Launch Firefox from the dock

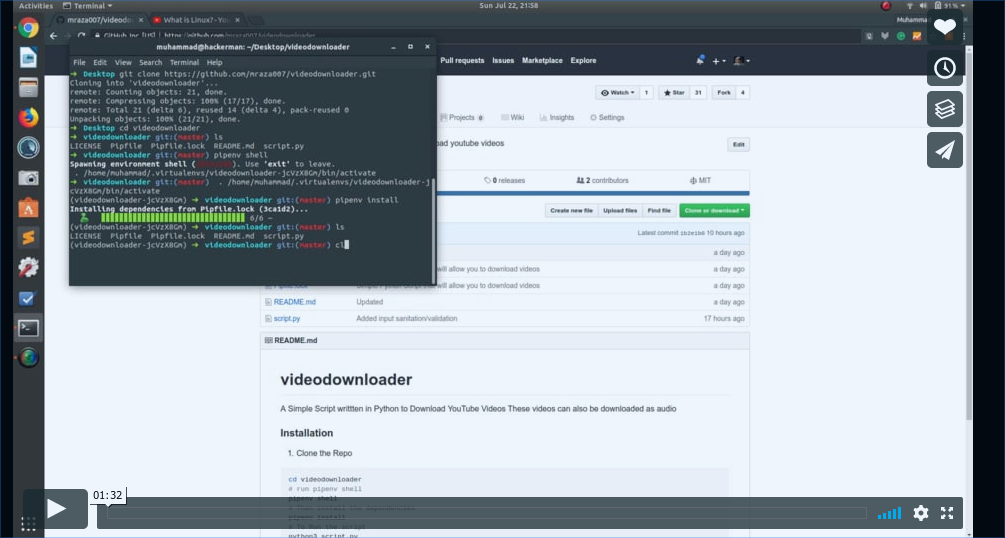click(x=28, y=117)
